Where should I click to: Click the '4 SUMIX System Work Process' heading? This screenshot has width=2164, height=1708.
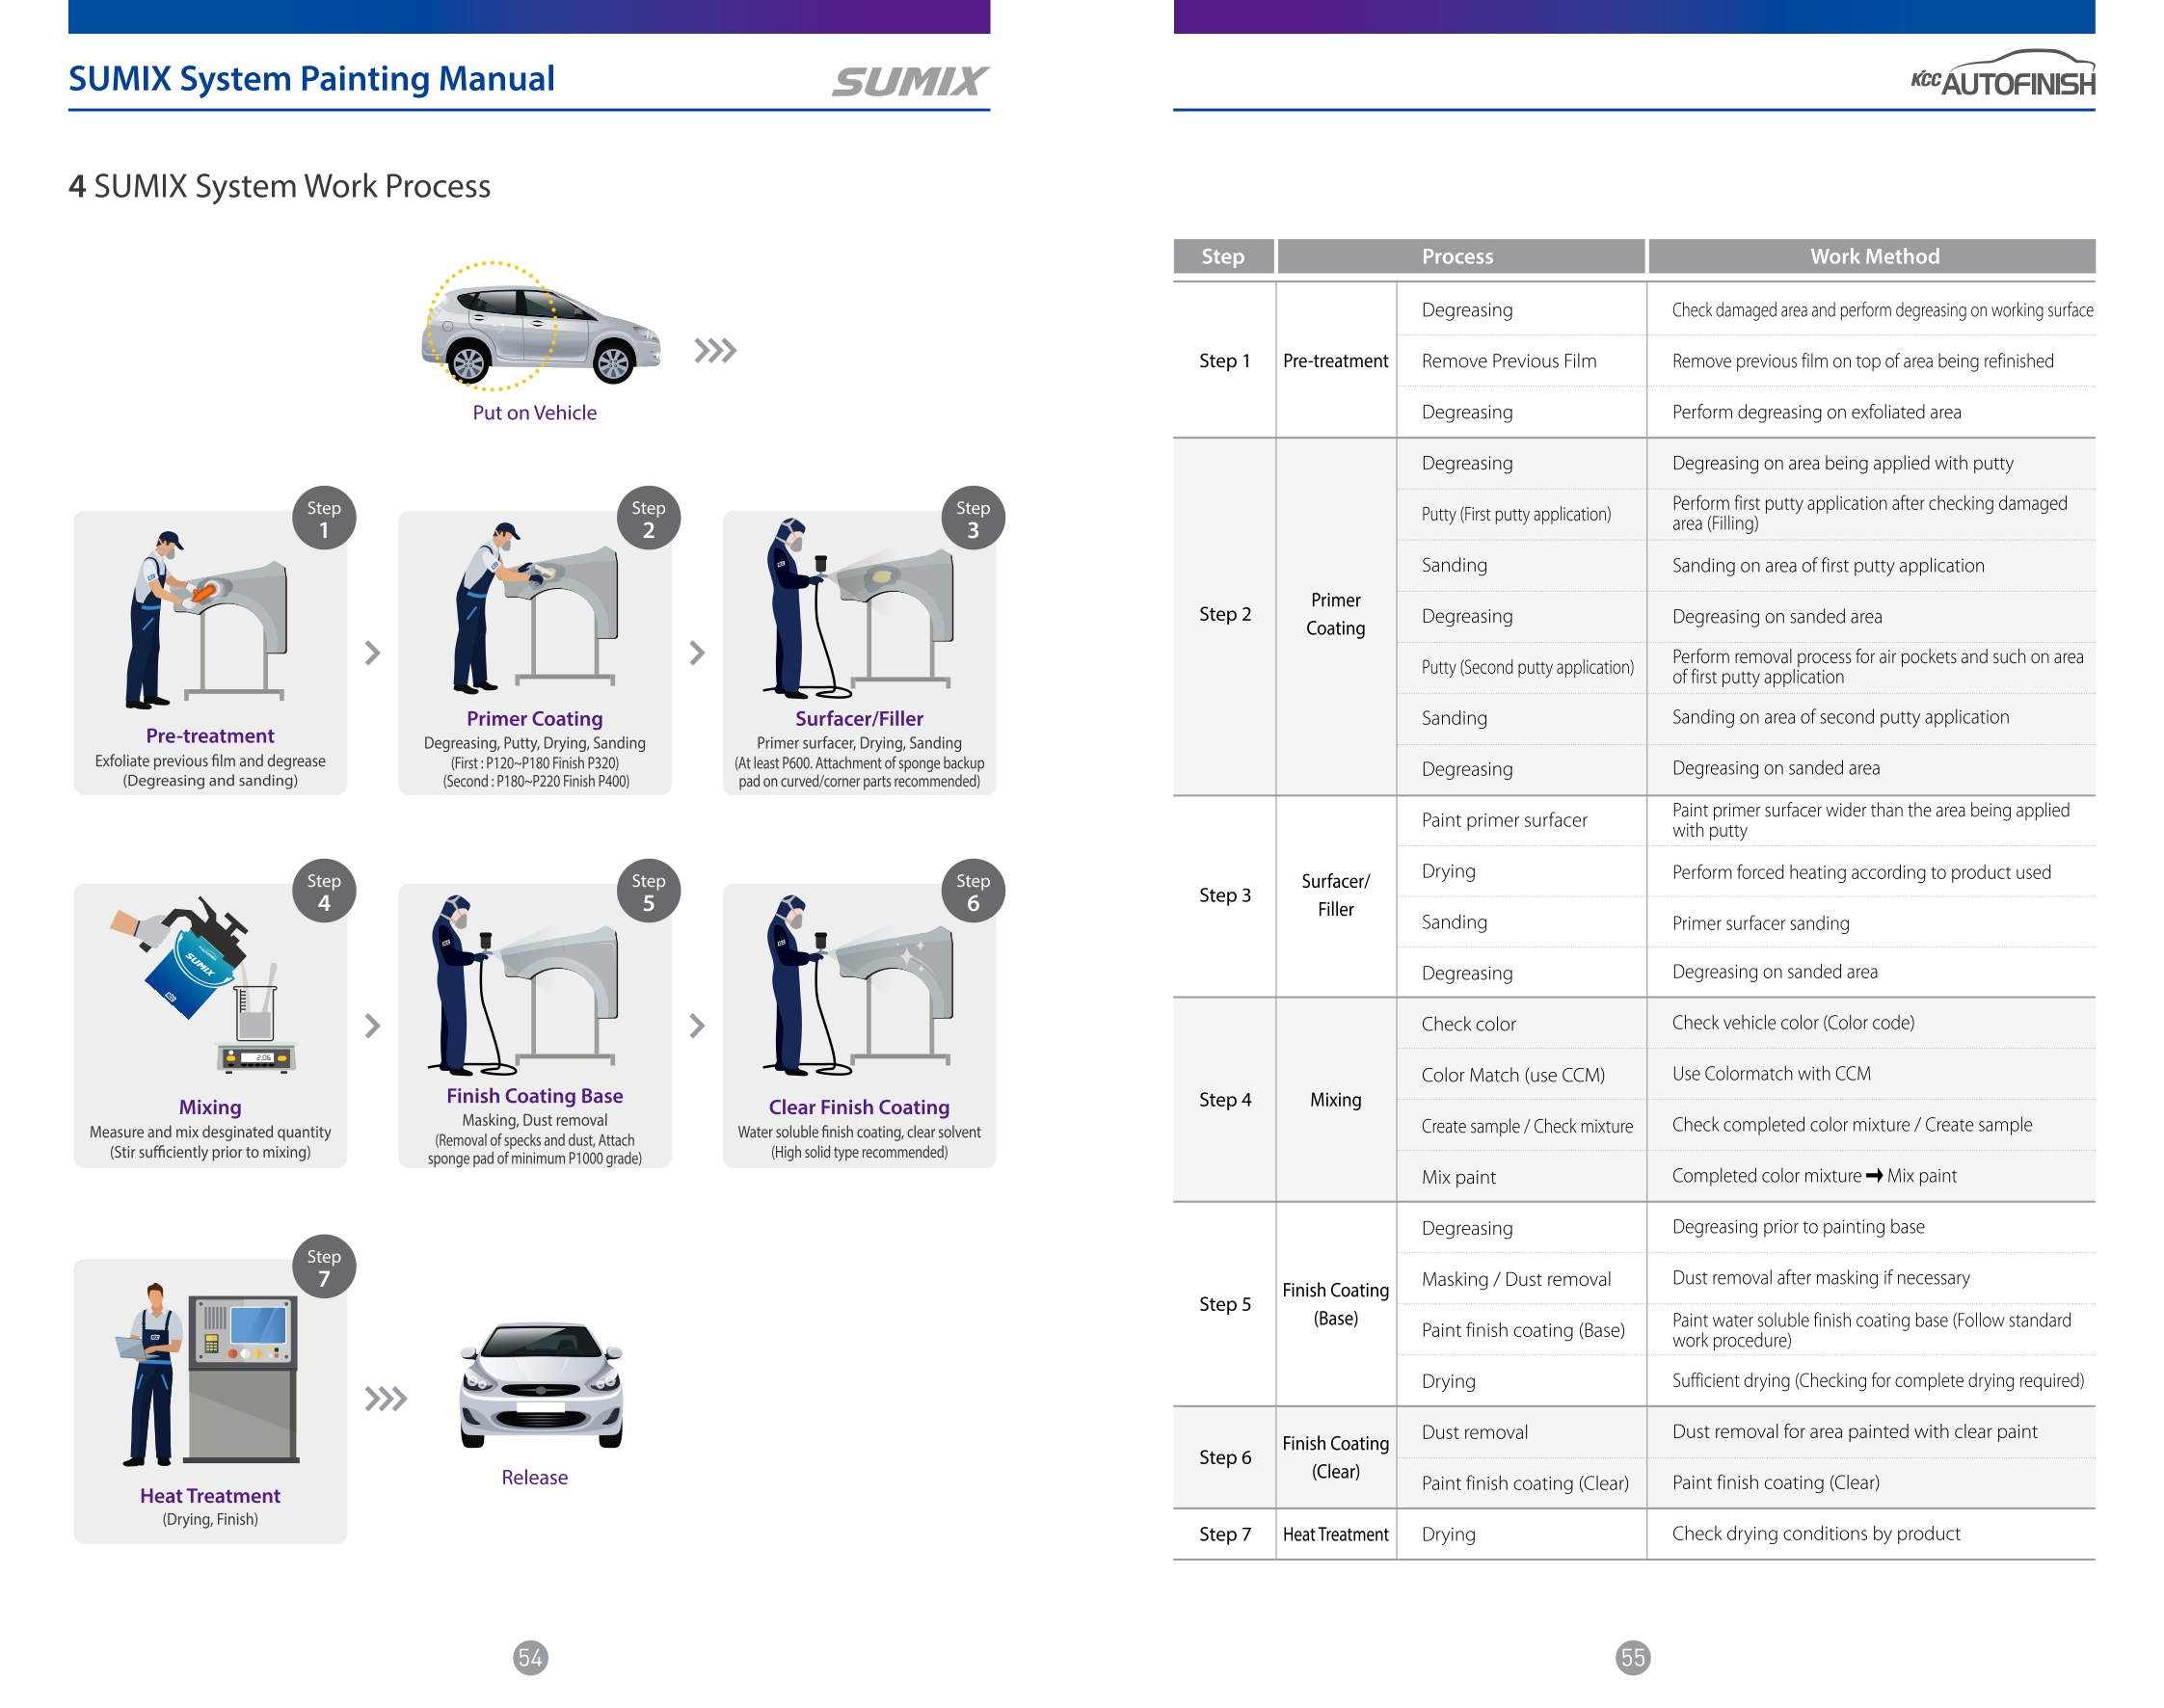[x=280, y=186]
